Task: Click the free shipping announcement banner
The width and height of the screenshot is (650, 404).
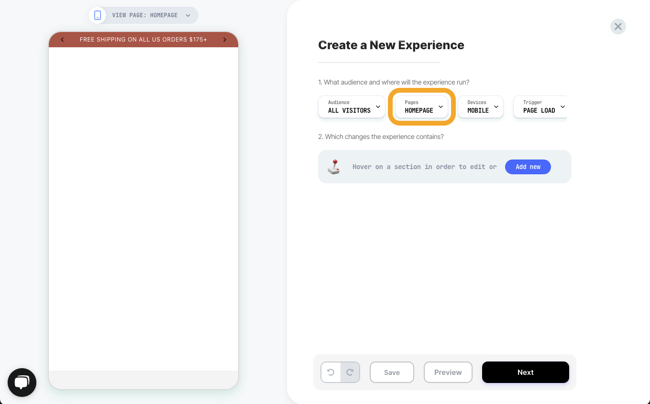Action: (143, 40)
